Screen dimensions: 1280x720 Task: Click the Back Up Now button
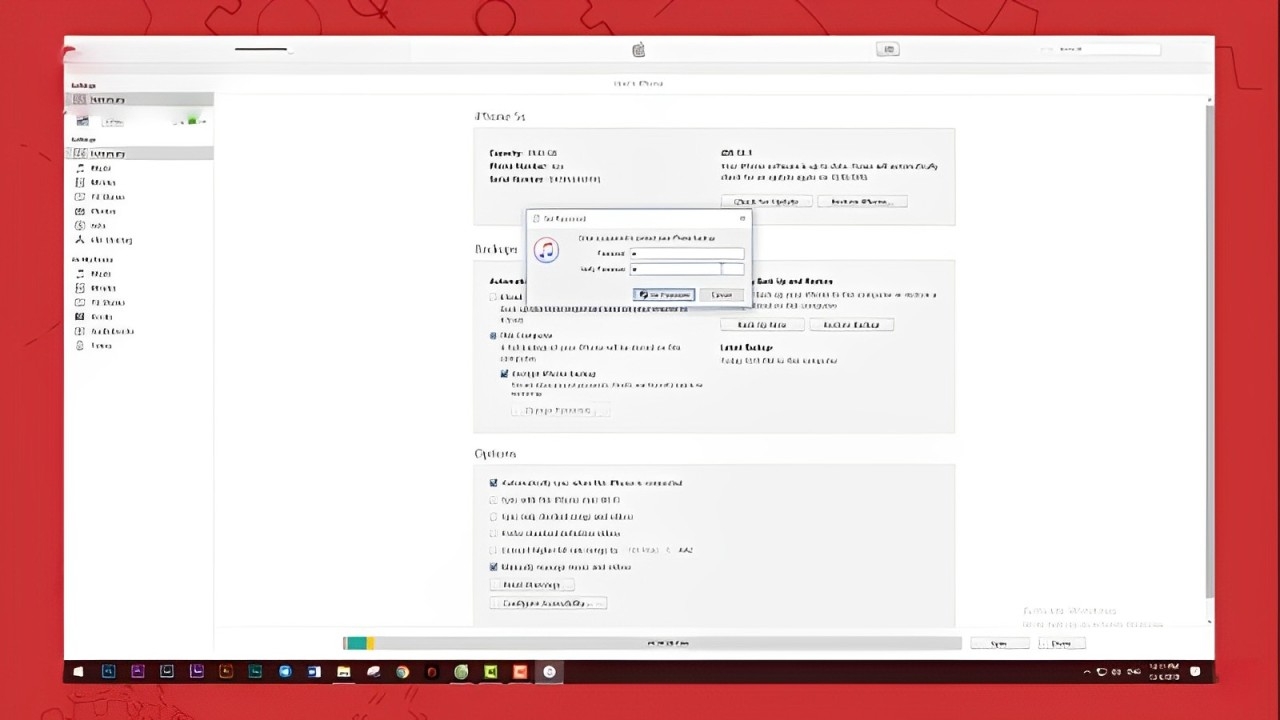click(762, 325)
